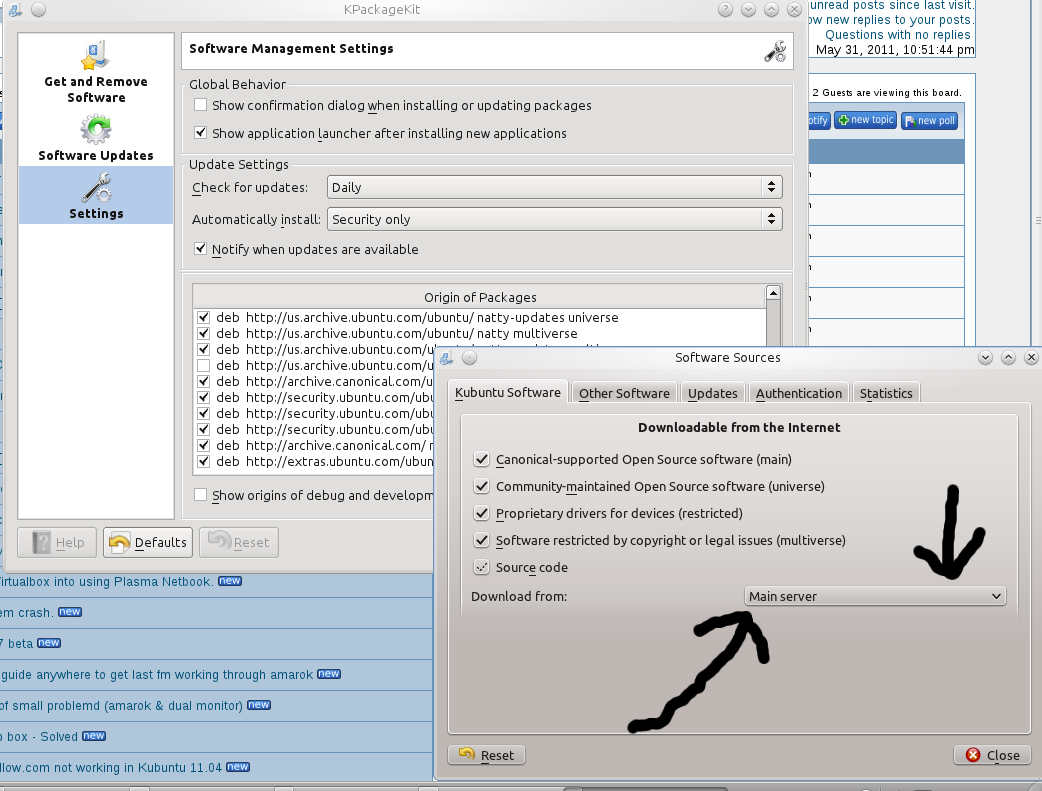Uncheck Proprietary drivers for devices (restricted)
This screenshot has width=1042, height=791.
(481, 513)
